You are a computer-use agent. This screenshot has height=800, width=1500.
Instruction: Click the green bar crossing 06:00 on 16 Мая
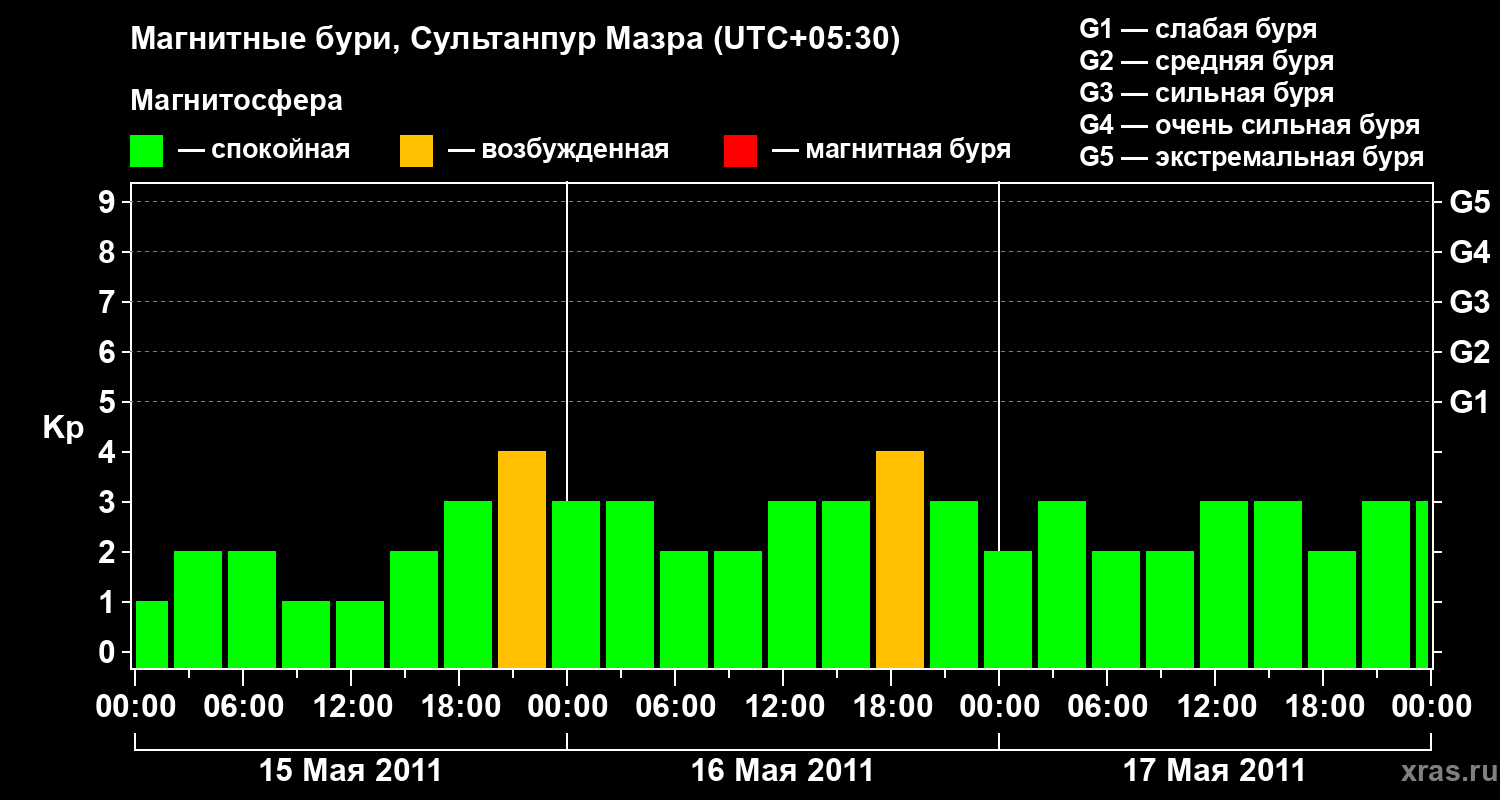coord(684,610)
